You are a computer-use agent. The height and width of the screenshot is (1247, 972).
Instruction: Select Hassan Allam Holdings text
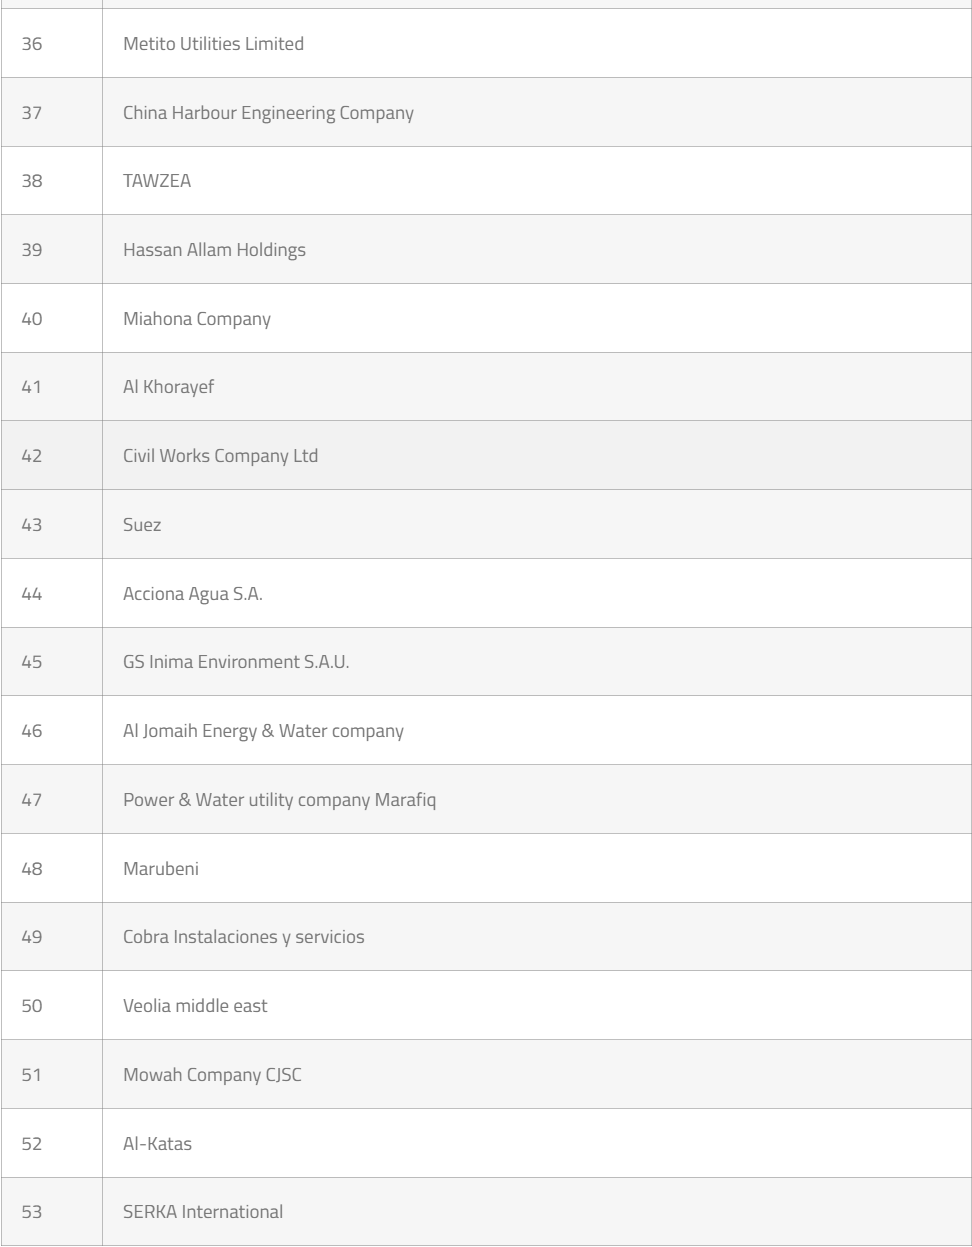click(x=214, y=250)
